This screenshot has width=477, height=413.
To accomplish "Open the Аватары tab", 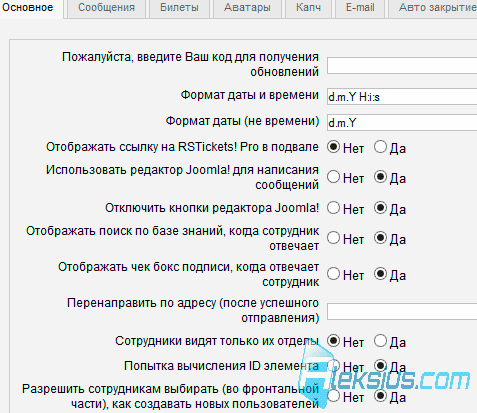I will [x=247, y=8].
